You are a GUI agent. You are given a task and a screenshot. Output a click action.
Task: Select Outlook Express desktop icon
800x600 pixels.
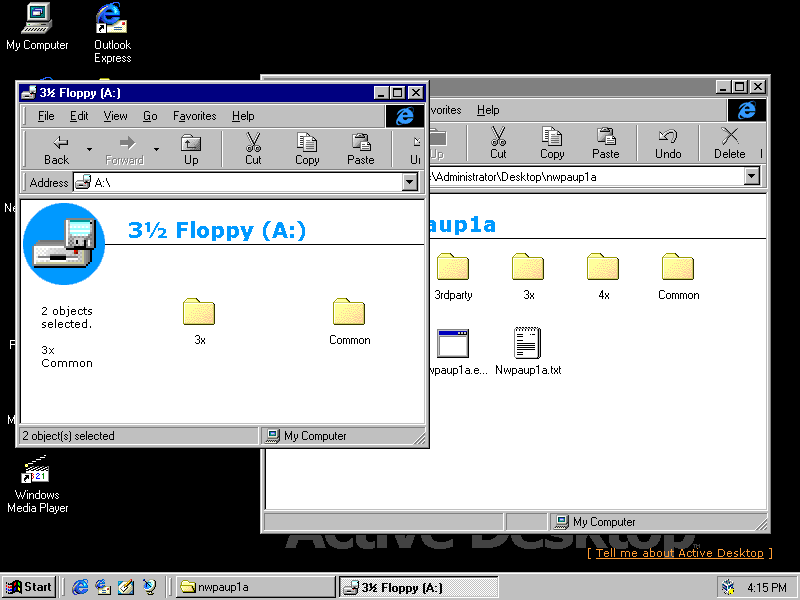112,33
